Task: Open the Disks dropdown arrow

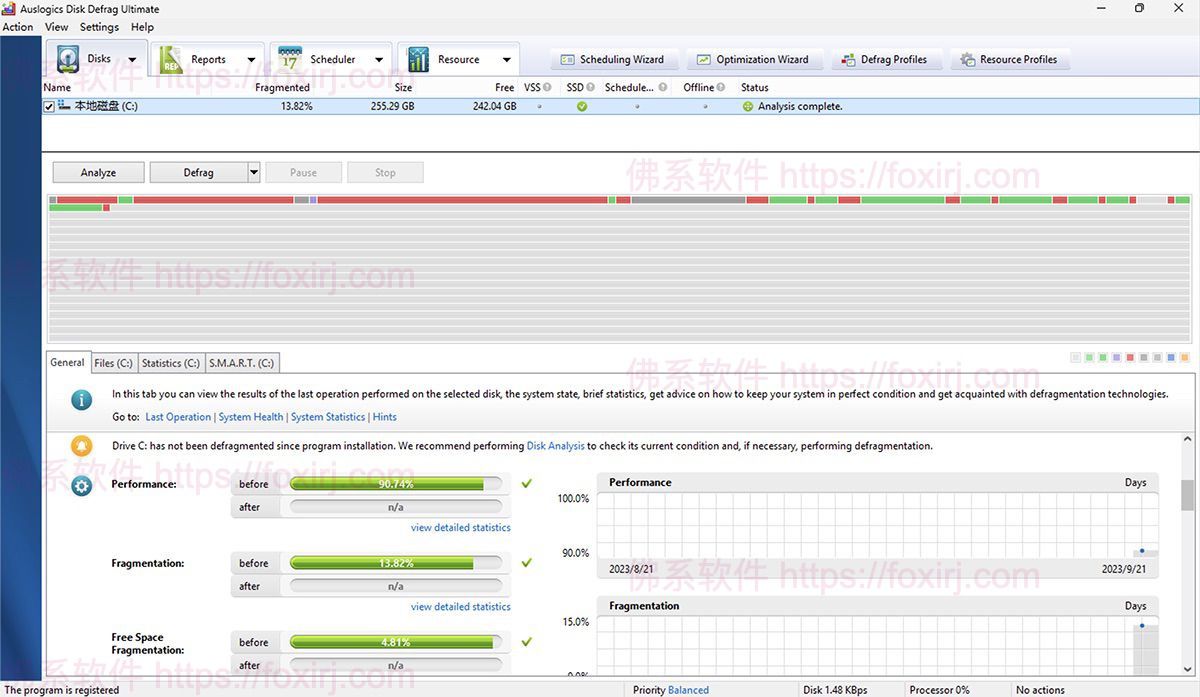Action: point(131,58)
